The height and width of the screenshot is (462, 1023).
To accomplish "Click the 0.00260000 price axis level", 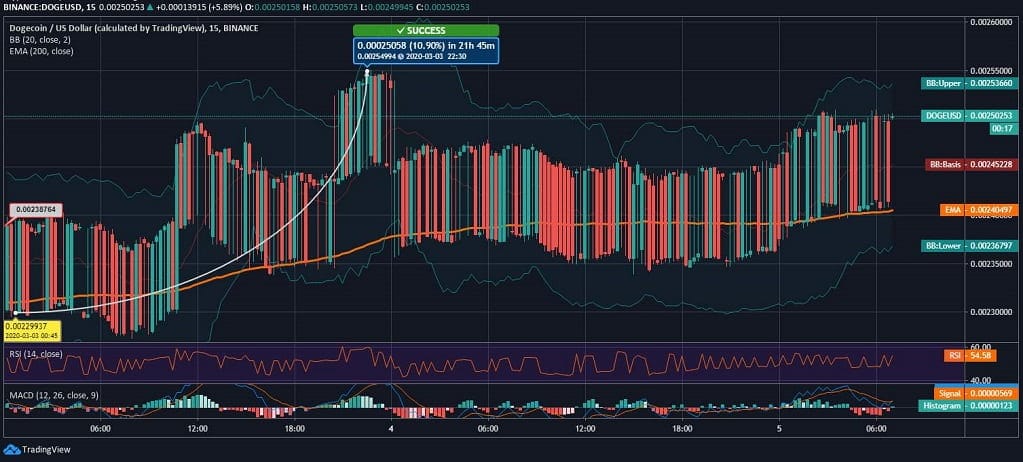I will [992, 22].
